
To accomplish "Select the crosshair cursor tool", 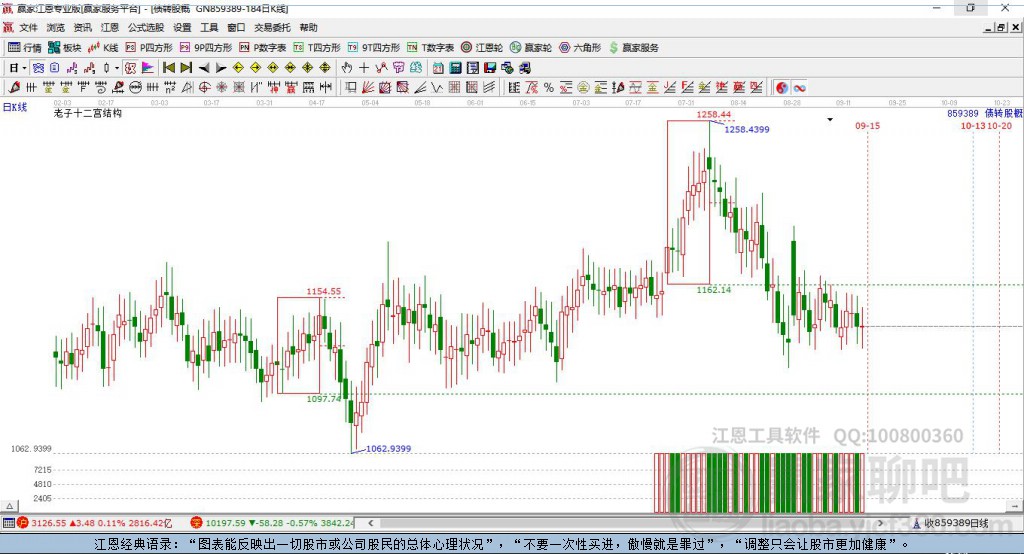I will (x=364, y=67).
